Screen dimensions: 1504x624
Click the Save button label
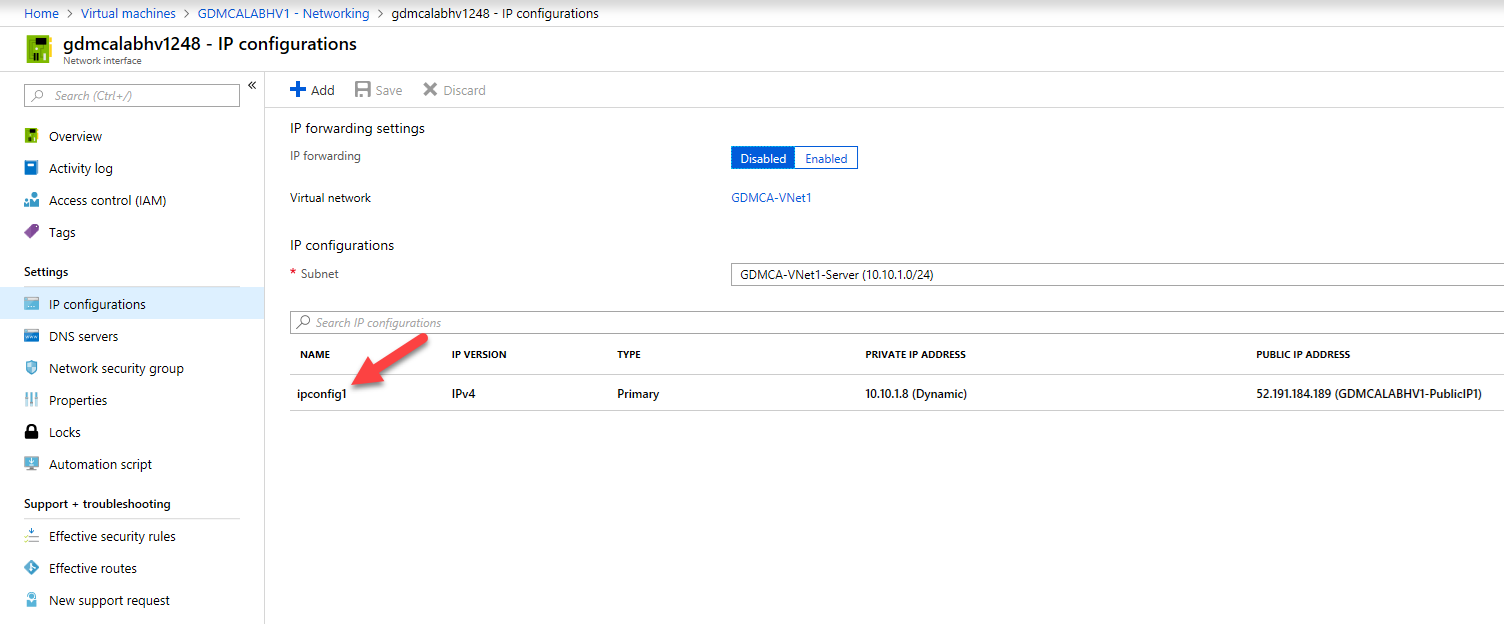[389, 90]
